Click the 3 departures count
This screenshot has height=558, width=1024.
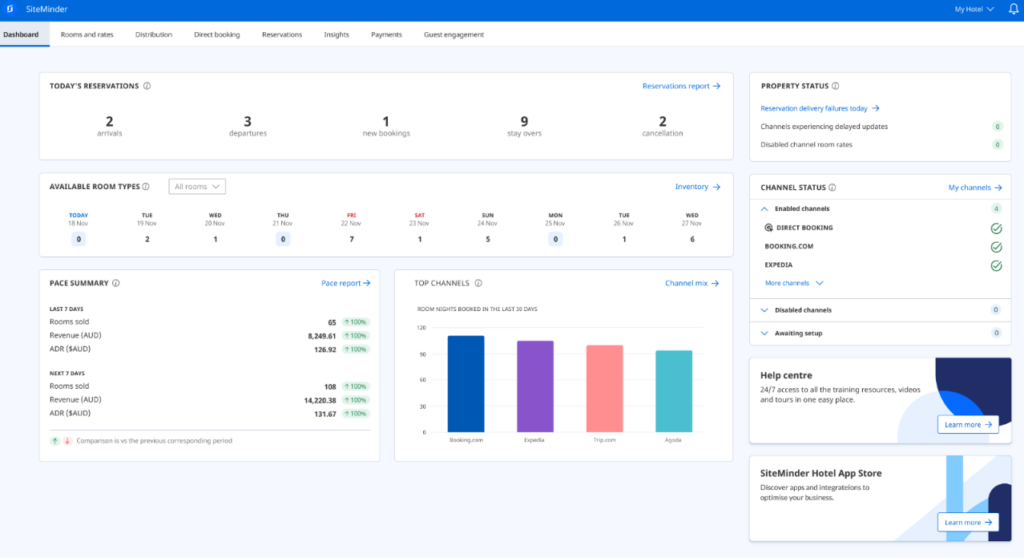tap(248, 122)
